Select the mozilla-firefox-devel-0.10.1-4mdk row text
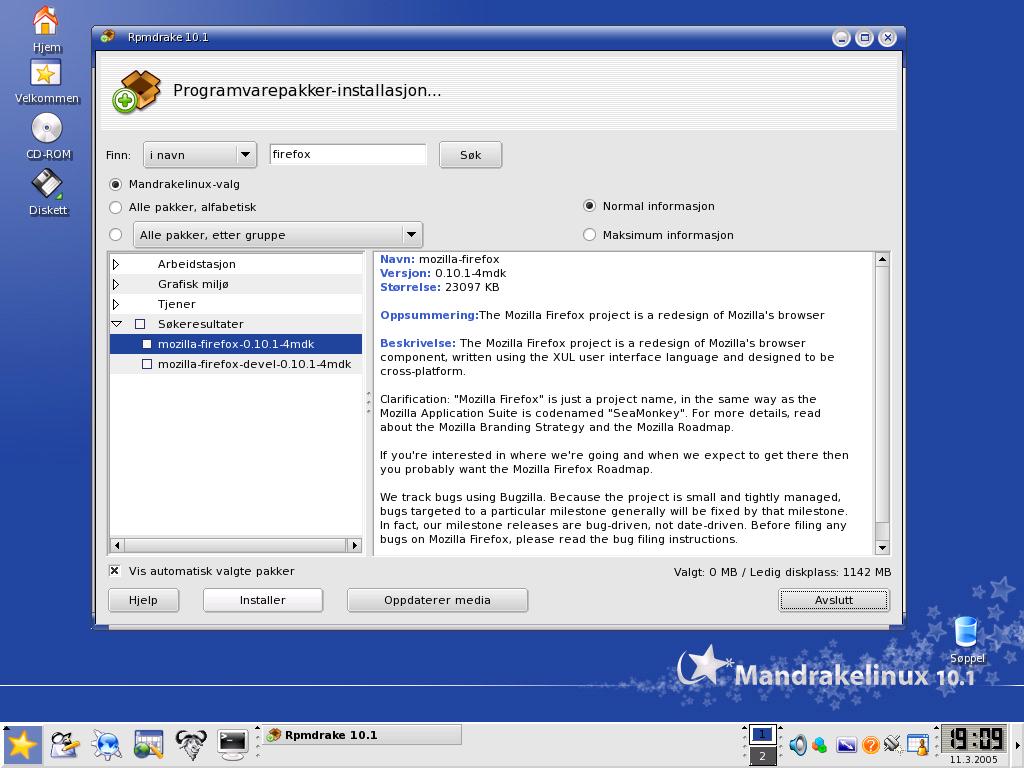This screenshot has height=768, width=1024. click(x=254, y=364)
